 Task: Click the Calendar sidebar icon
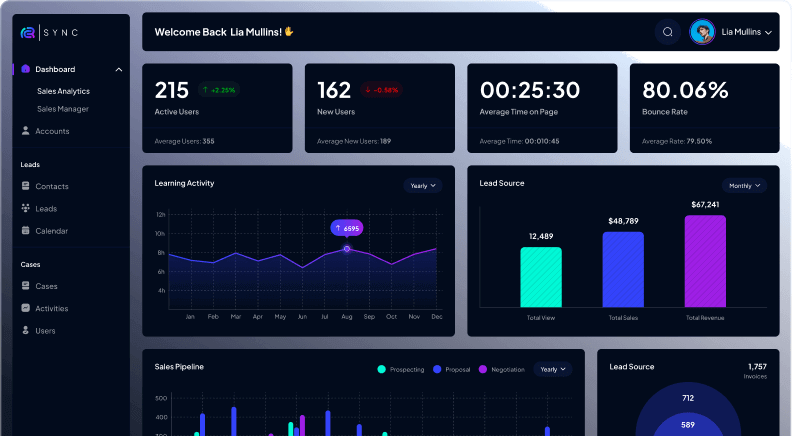click(x=25, y=230)
